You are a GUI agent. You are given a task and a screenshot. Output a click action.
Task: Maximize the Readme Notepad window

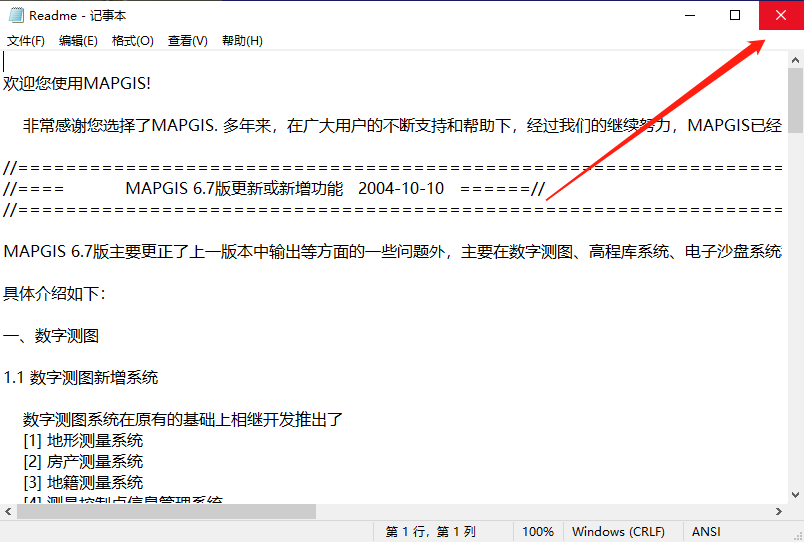(x=735, y=15)
